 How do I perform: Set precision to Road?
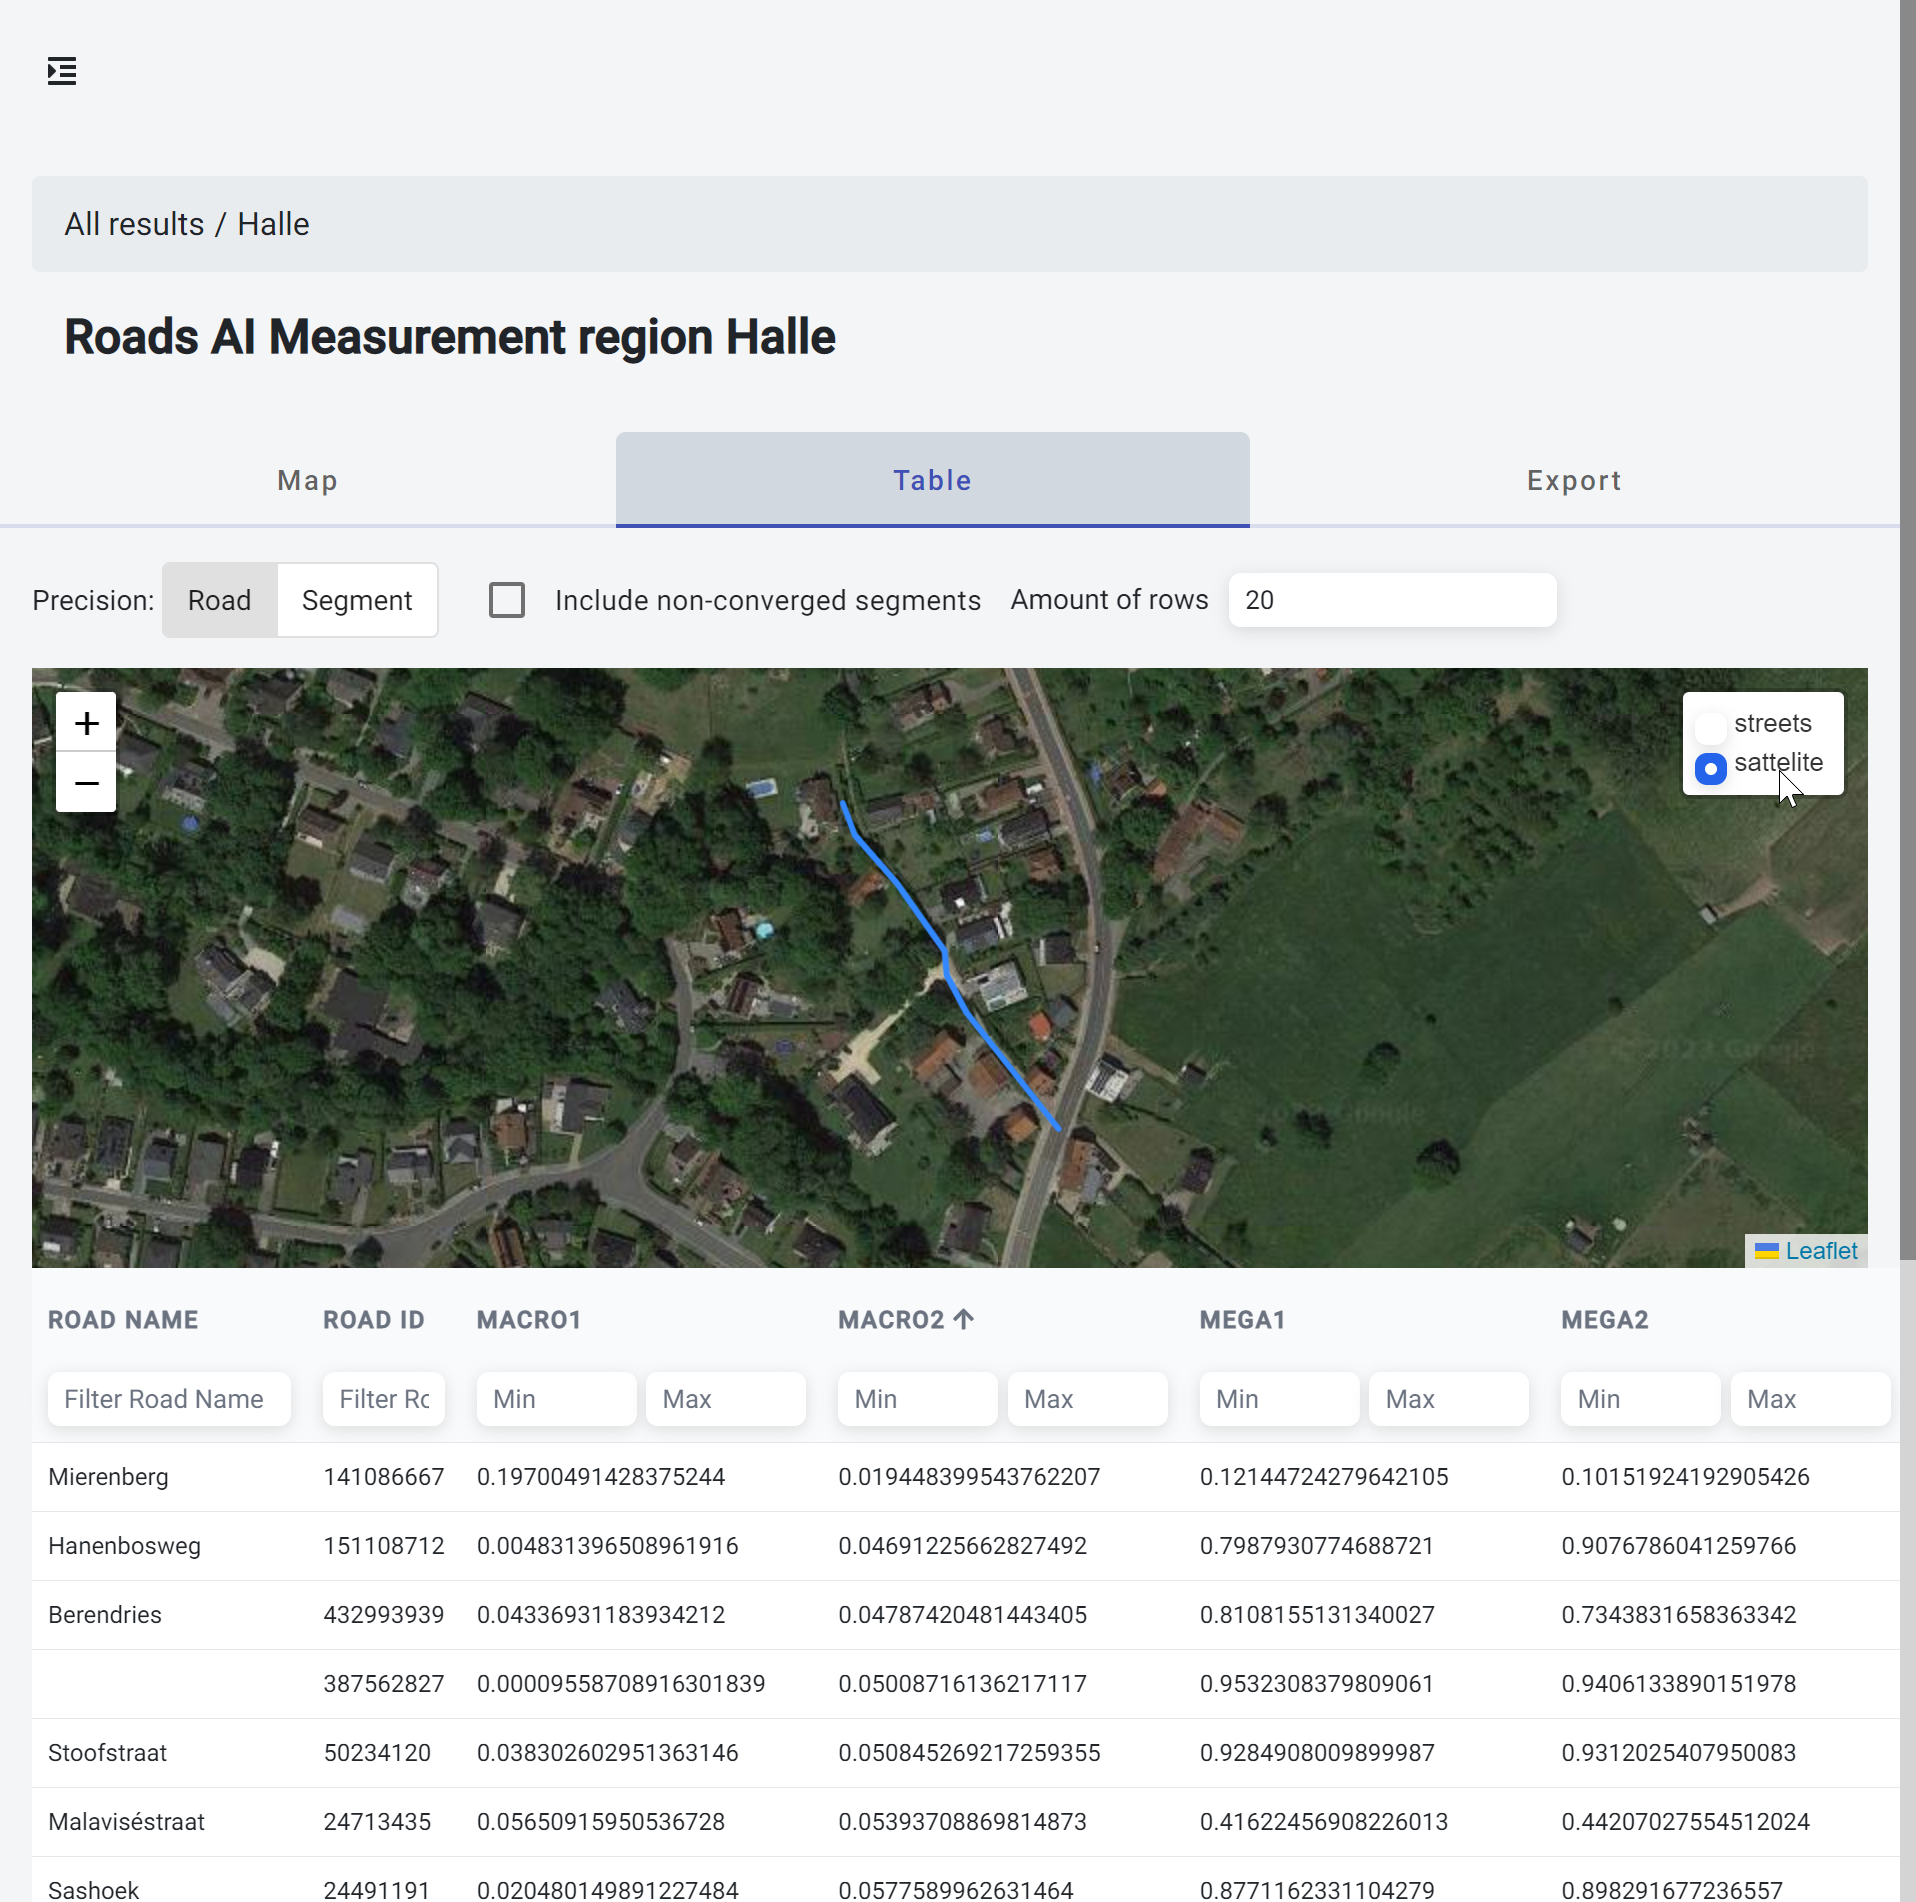click(x=219, y=600)
